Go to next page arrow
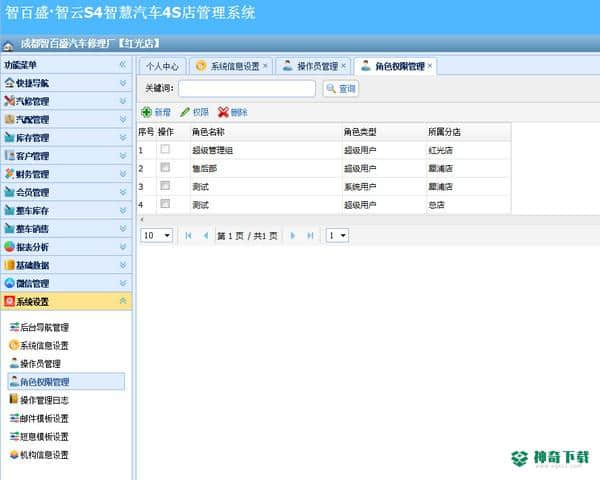 [x=293, y=235]
